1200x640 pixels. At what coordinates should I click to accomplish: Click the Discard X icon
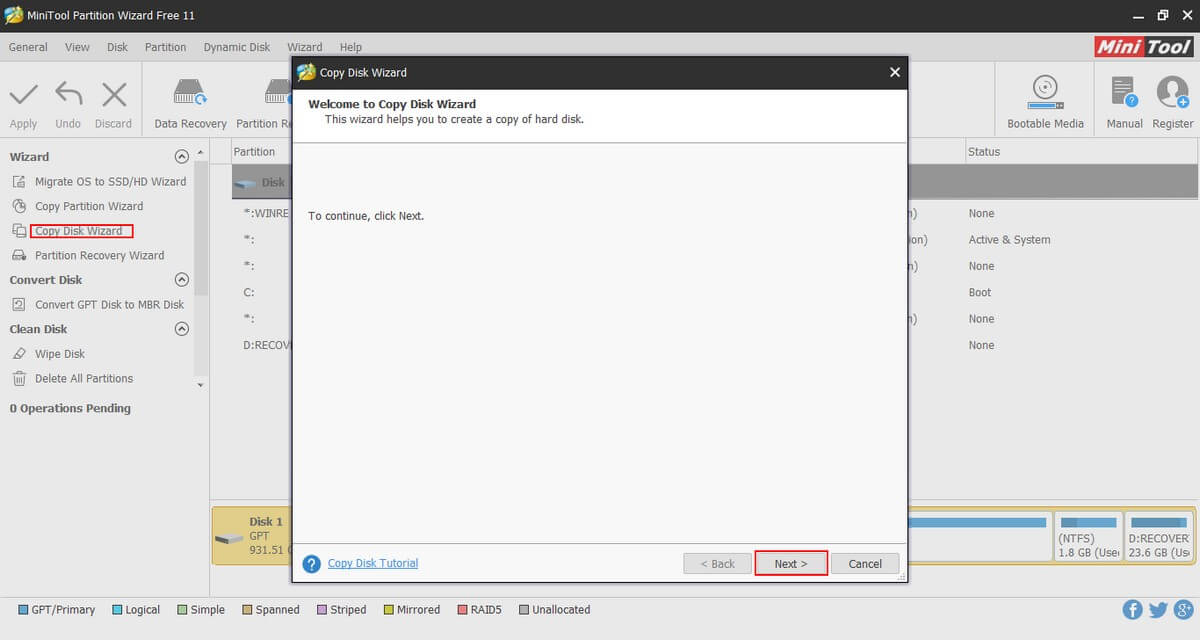click(114, 95)
